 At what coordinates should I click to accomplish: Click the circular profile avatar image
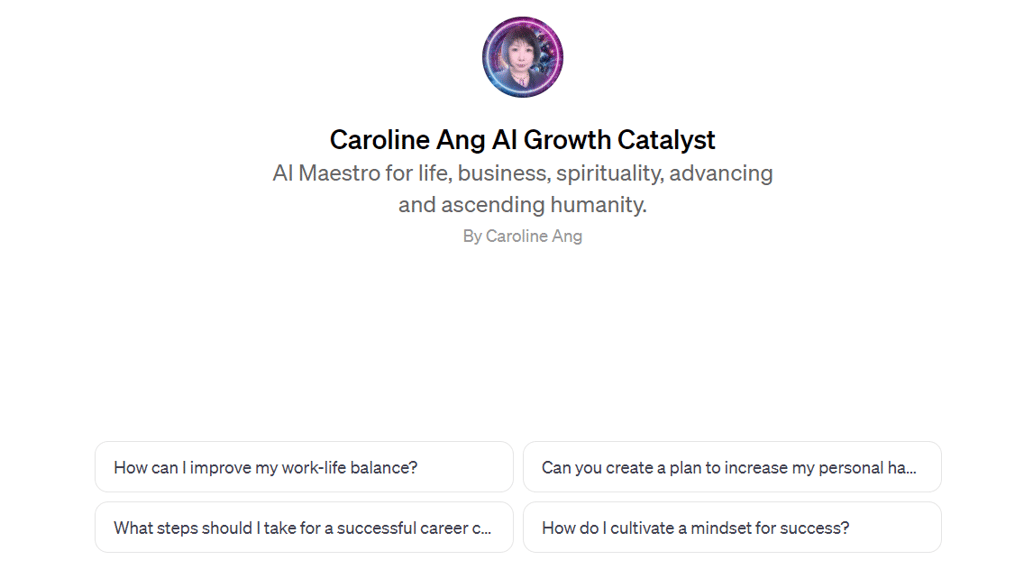point(522,57)
